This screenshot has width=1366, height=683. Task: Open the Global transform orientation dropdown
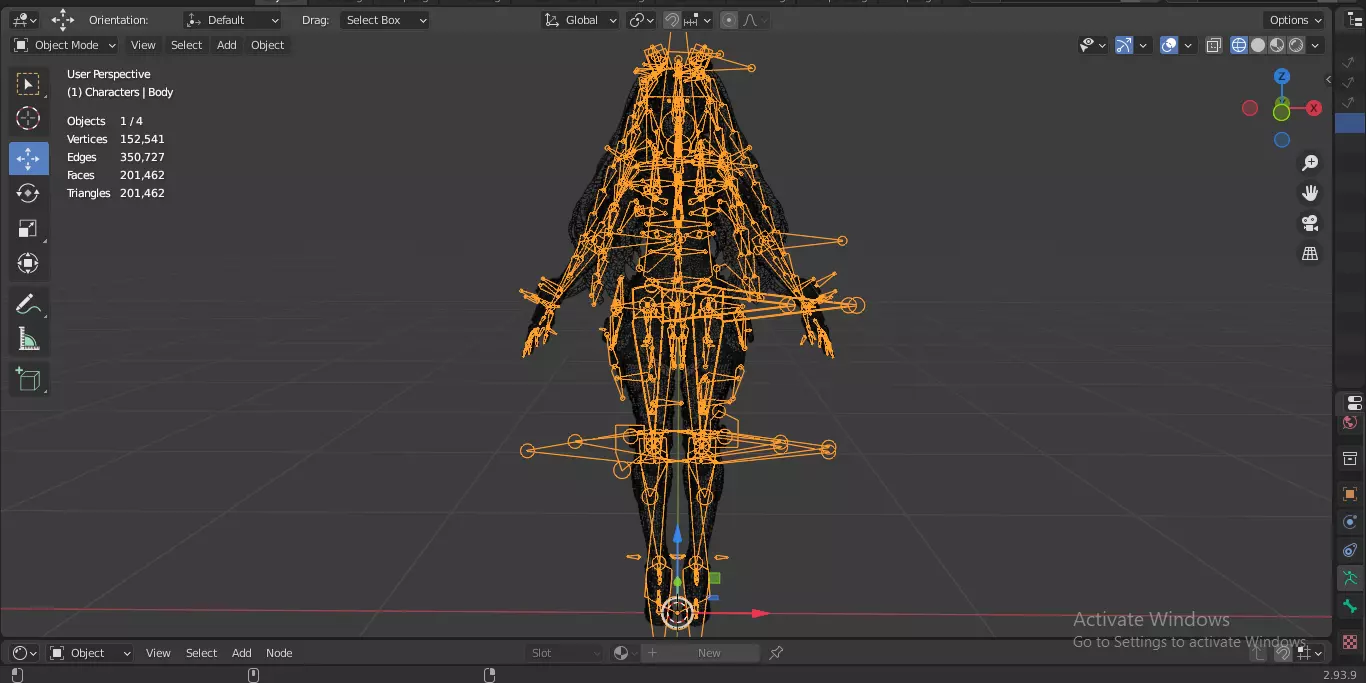581,20
